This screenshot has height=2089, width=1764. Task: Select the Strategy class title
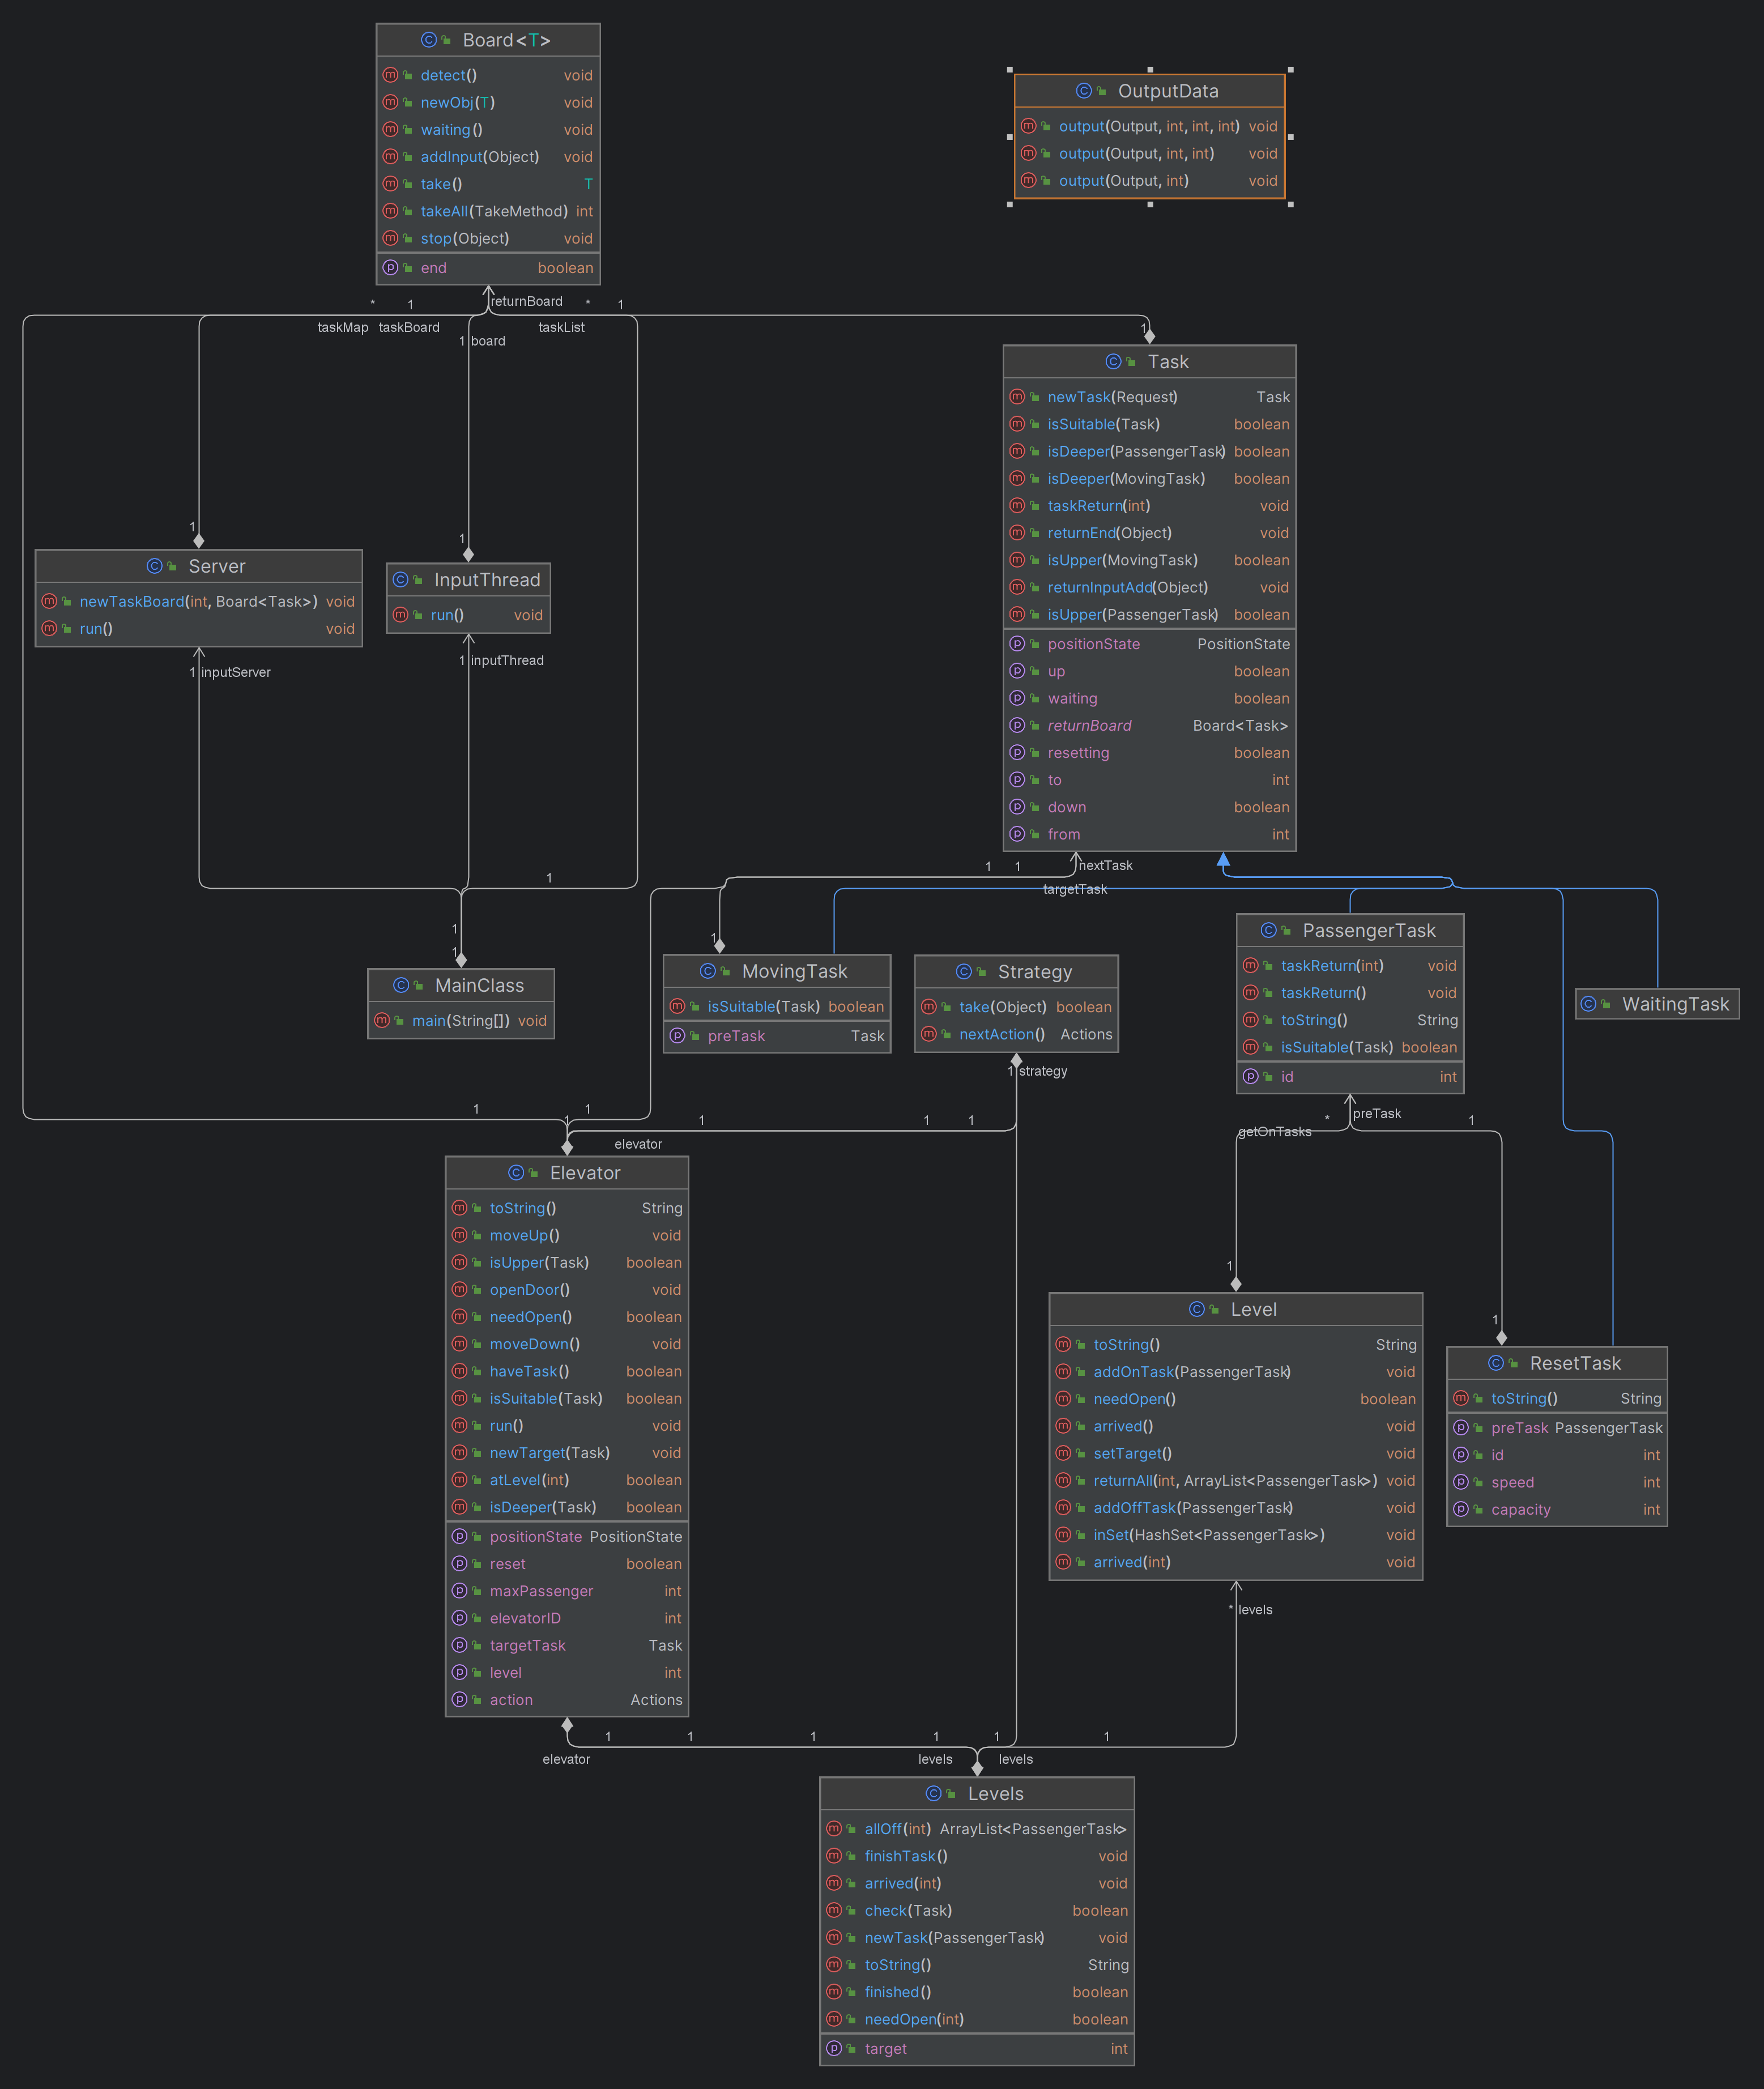(1035, 972)
